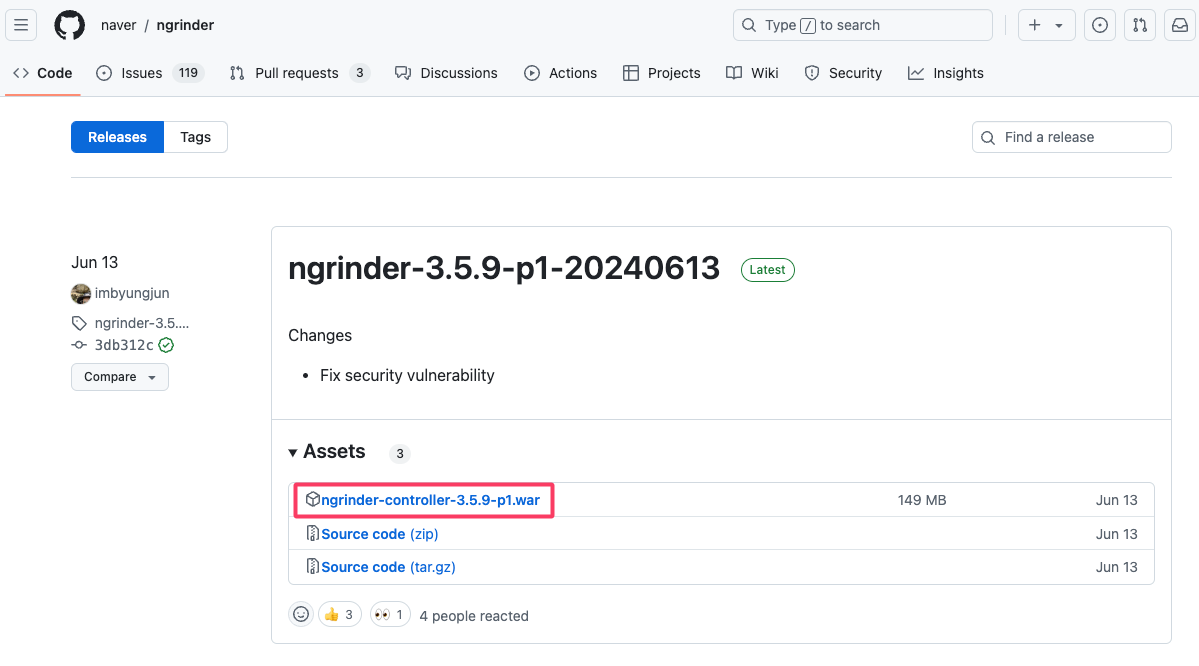
Task: Click the Fix security vulnerability text
Action: [407, 375]
